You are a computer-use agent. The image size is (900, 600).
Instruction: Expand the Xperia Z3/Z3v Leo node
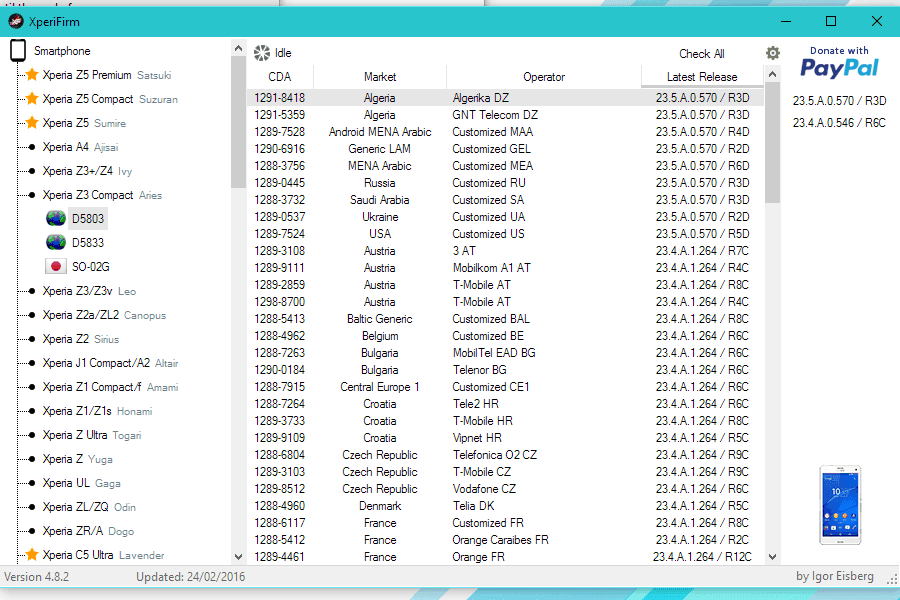click(x=32, y=291)
